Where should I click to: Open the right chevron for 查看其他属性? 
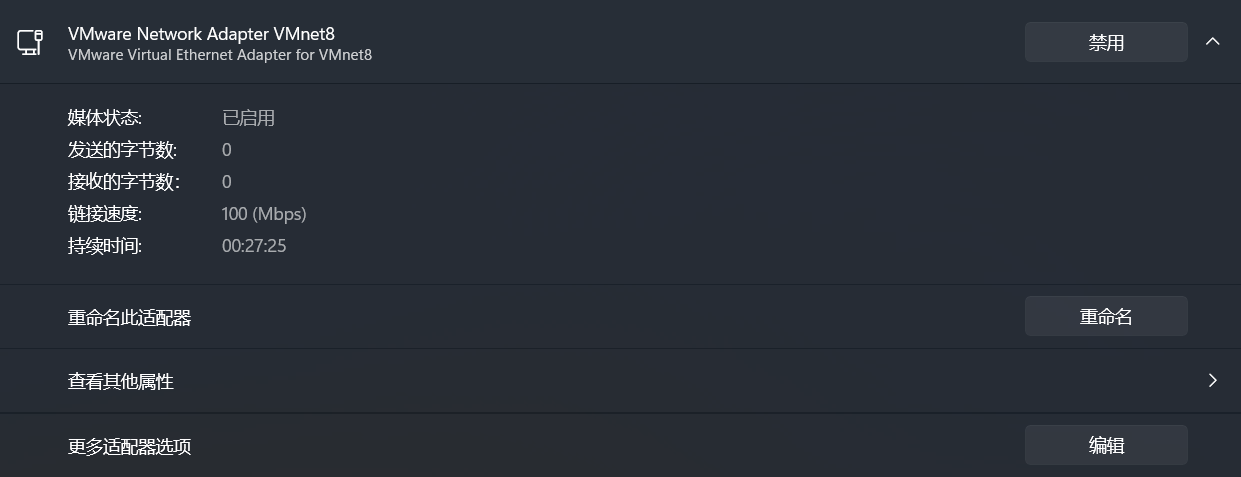tap(1212, 380)
